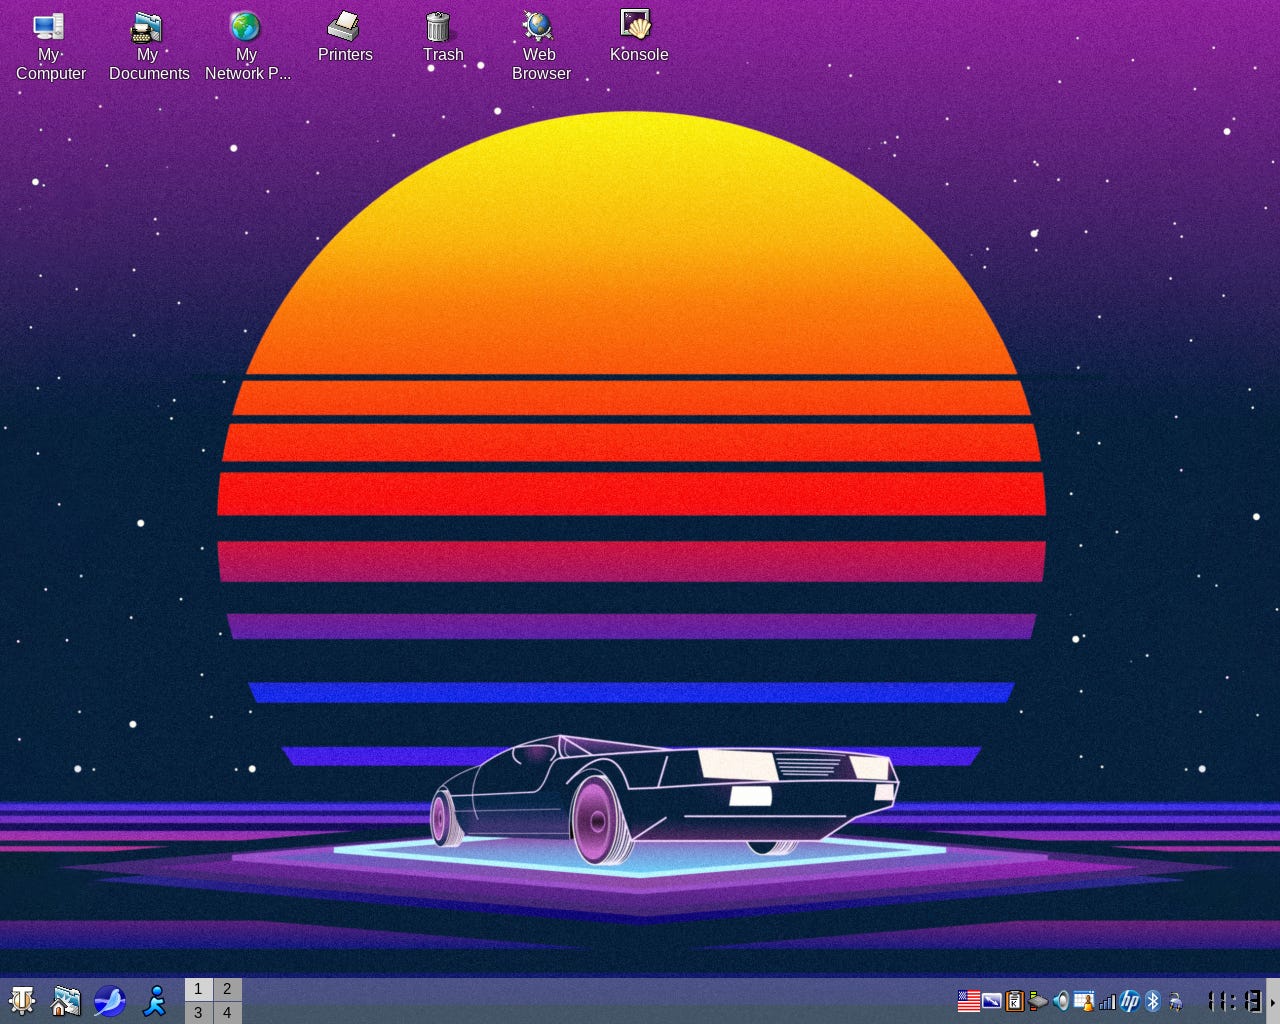Launch SeaMonkey from the panel
Image resolution: width=1280 pixels, height=1024 pixels.
coord(110,1001)
